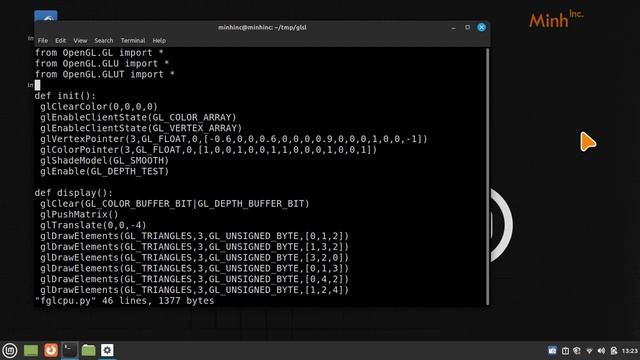Click the glDrawElements line ending [0,4,2]
640x360 pixels.
(194, 279)
